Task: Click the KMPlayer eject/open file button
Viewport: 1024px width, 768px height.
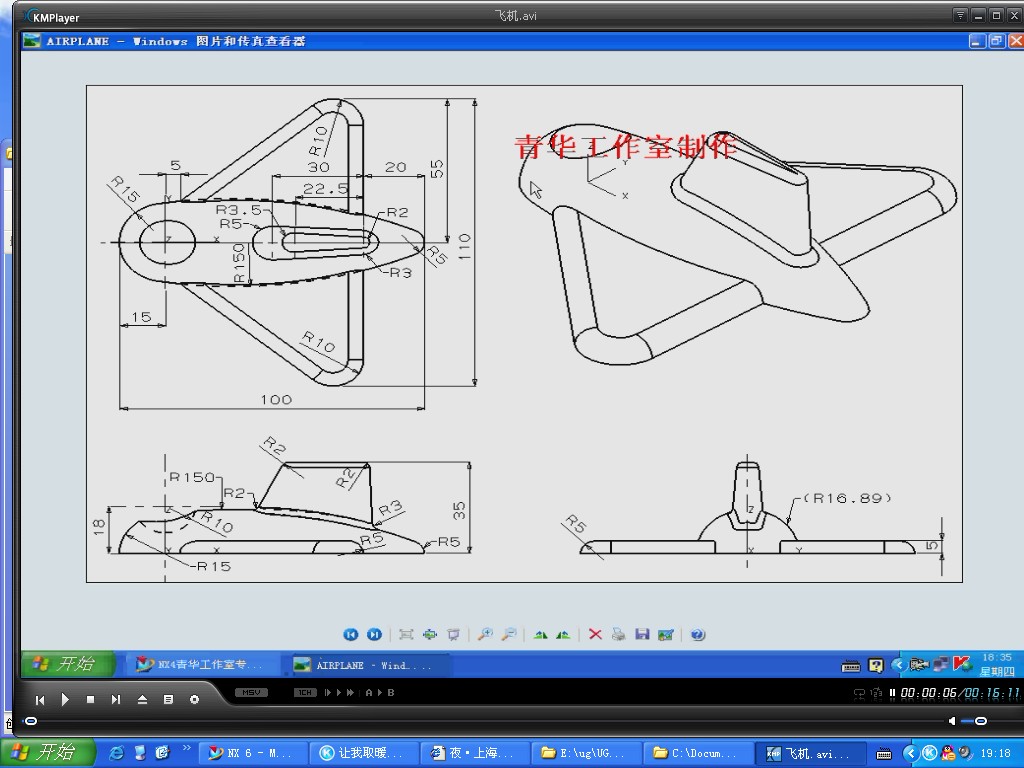Action: [x=142, y=699]
